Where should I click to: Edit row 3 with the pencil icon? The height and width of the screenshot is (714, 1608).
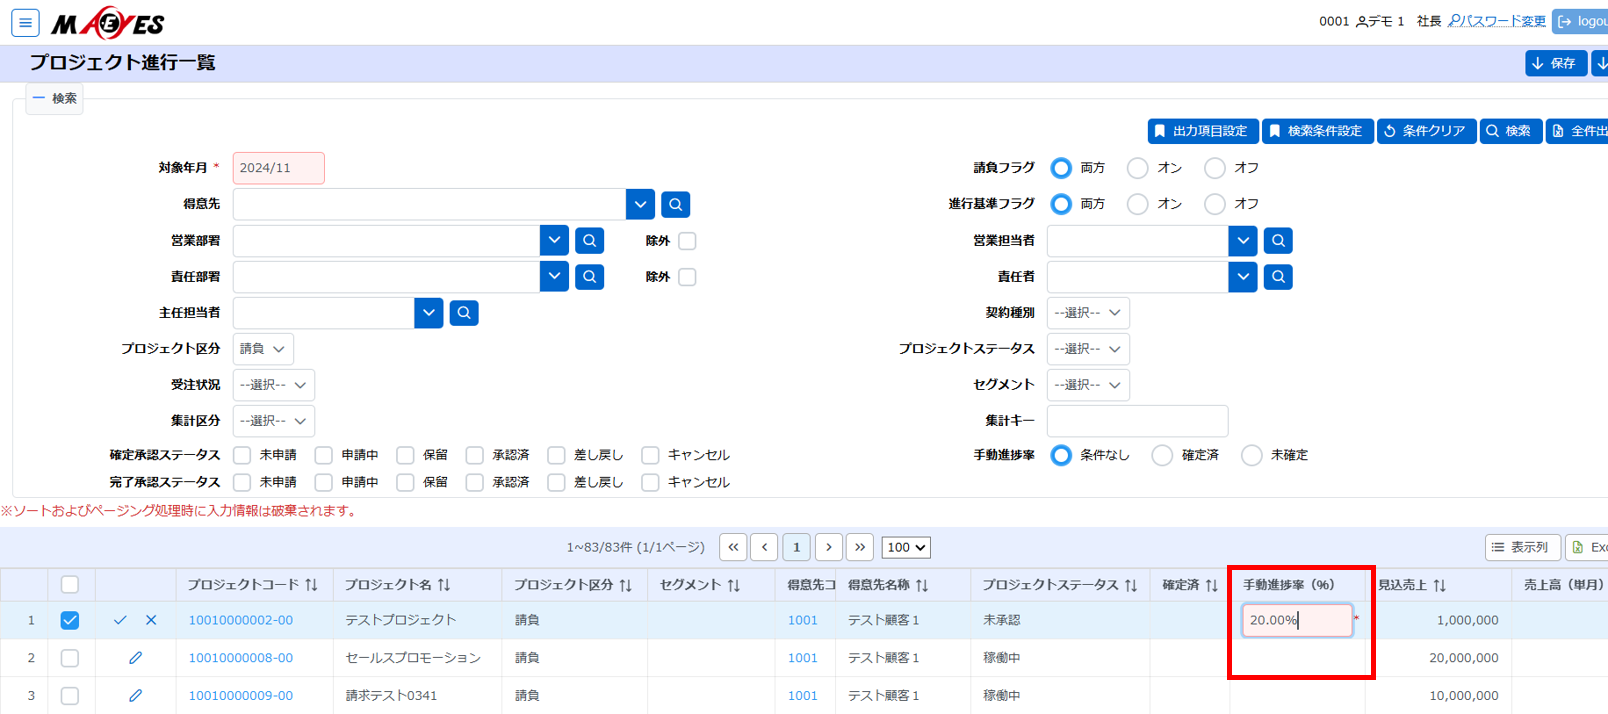[135, 695]
